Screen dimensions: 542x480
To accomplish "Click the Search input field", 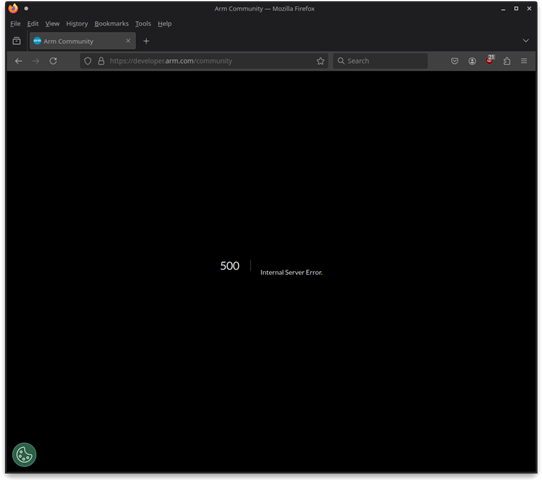I will click(380, 61).
